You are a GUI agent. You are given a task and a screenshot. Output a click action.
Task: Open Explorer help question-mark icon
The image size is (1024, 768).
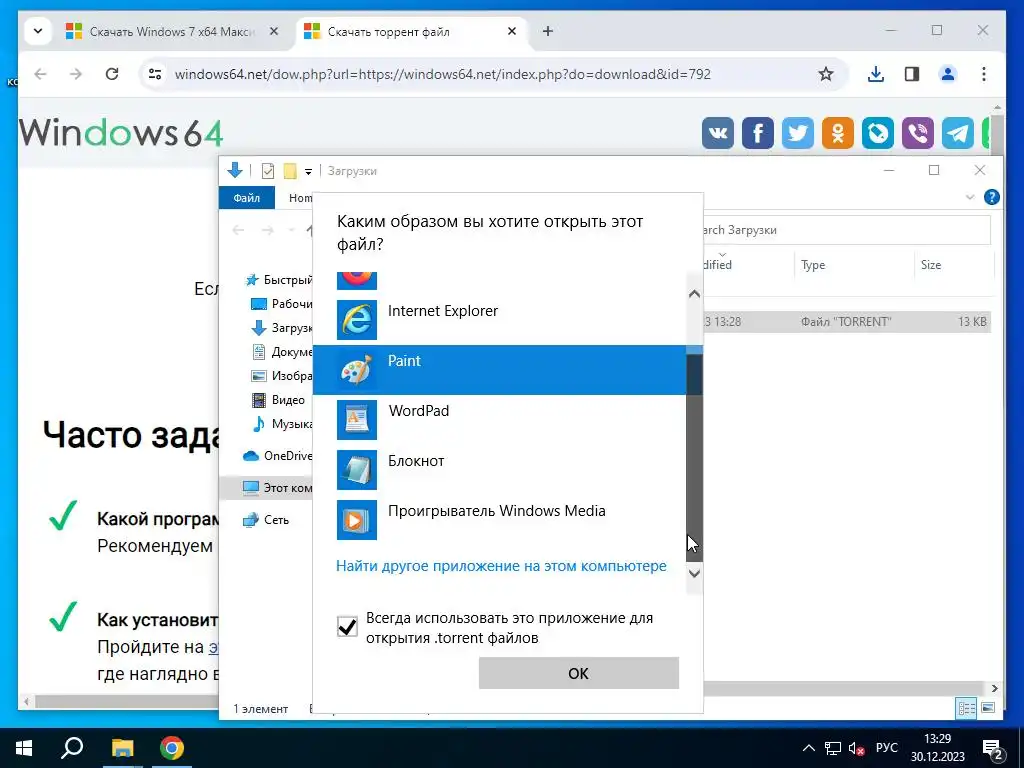coord(991,197)
